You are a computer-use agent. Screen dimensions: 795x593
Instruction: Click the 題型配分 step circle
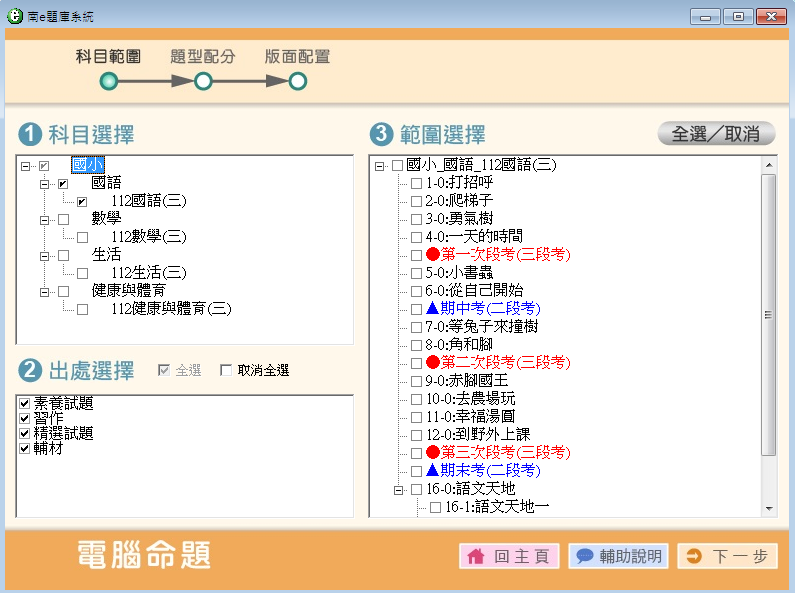[203, 82]
